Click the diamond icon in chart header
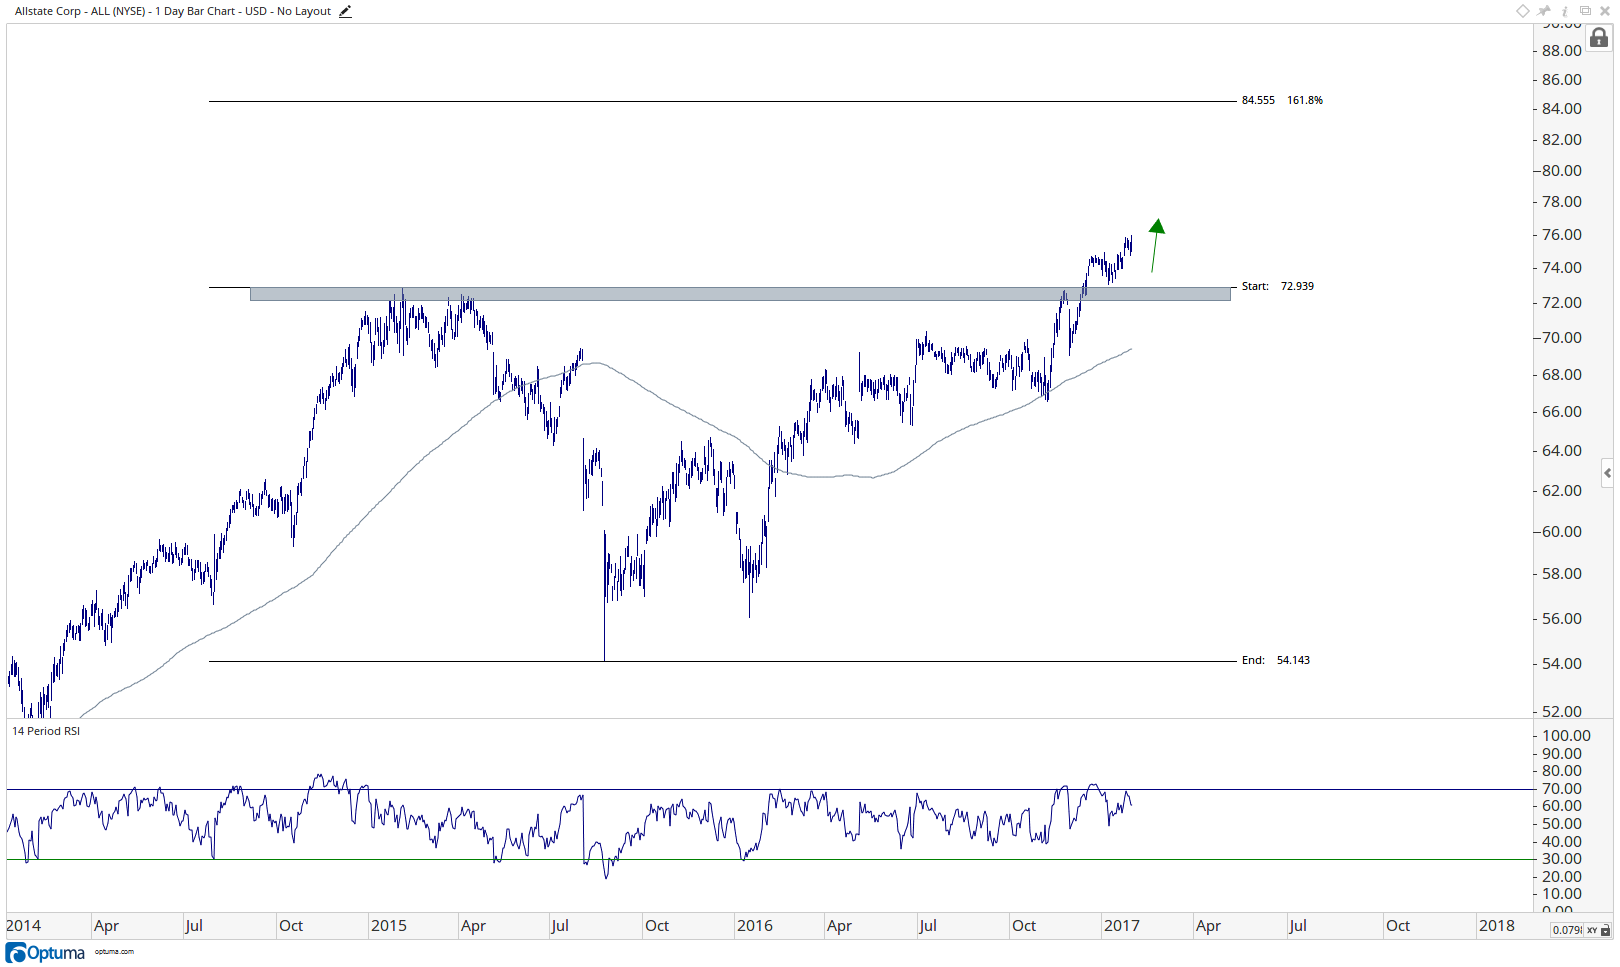 [1523, 11]
